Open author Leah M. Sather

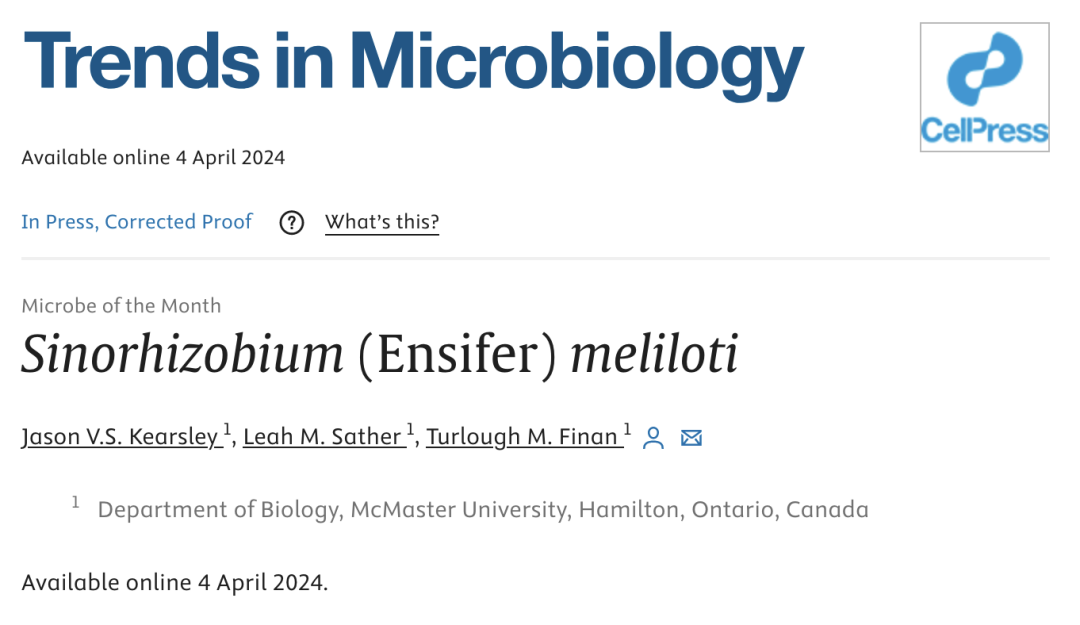[322, 437]
